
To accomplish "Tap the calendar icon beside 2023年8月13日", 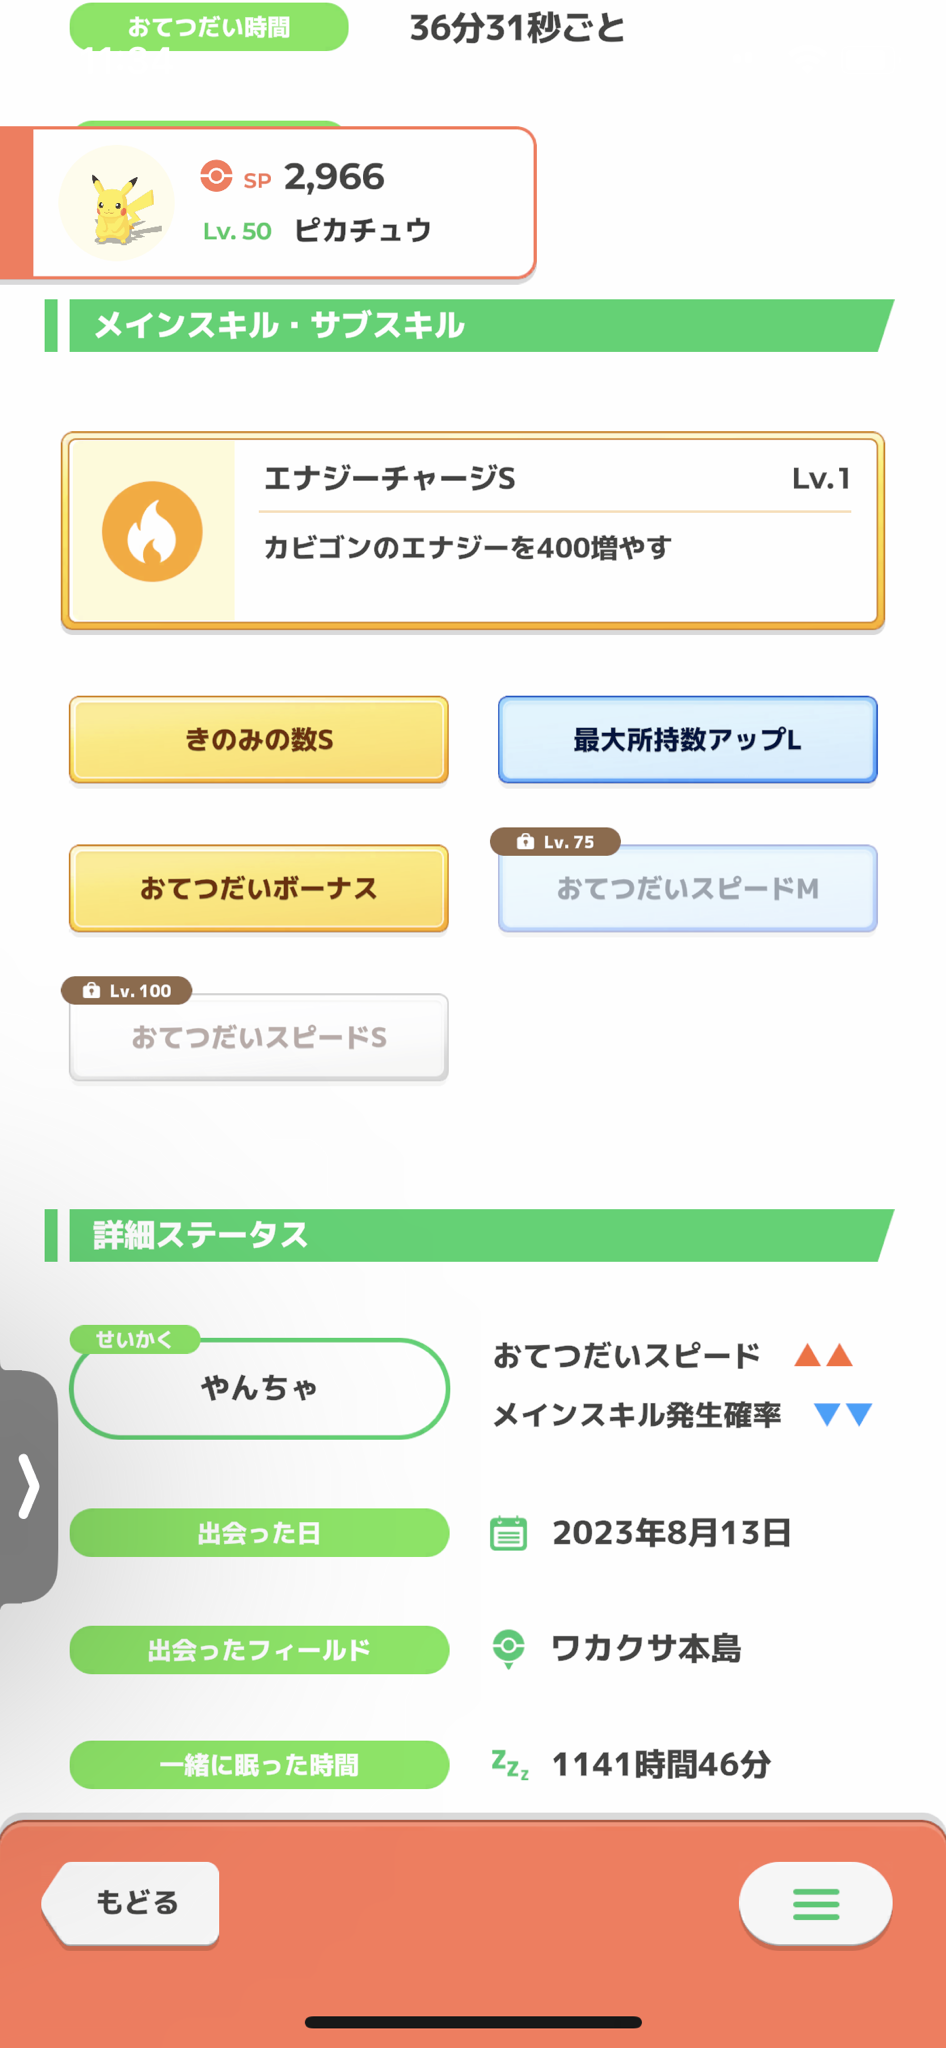I will [508, 1533].
